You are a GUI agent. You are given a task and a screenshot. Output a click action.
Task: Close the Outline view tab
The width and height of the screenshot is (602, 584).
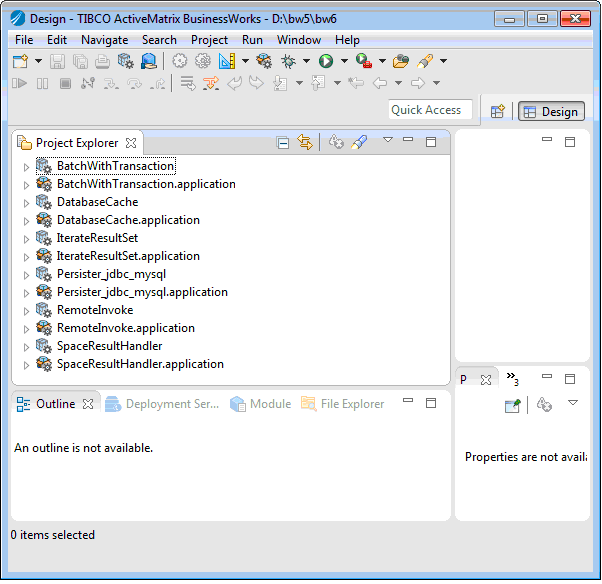pos(88,404)
